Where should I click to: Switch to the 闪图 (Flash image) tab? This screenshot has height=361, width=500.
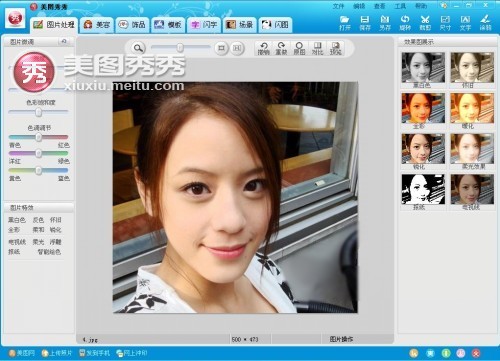pyautogui.click(x=275, y=25)
